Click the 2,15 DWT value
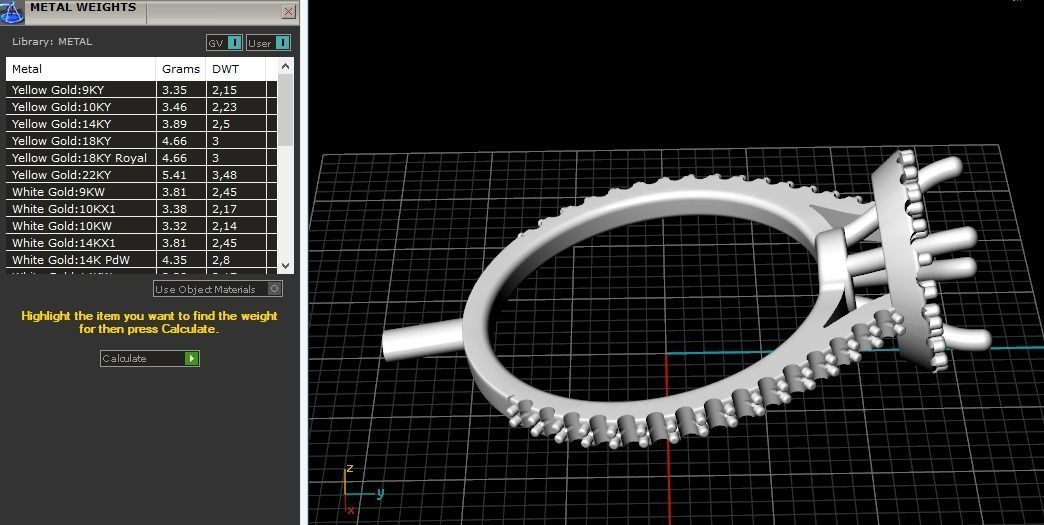Image resolution: width=1044 pixels, height=525 pixels. click(224, 90)
